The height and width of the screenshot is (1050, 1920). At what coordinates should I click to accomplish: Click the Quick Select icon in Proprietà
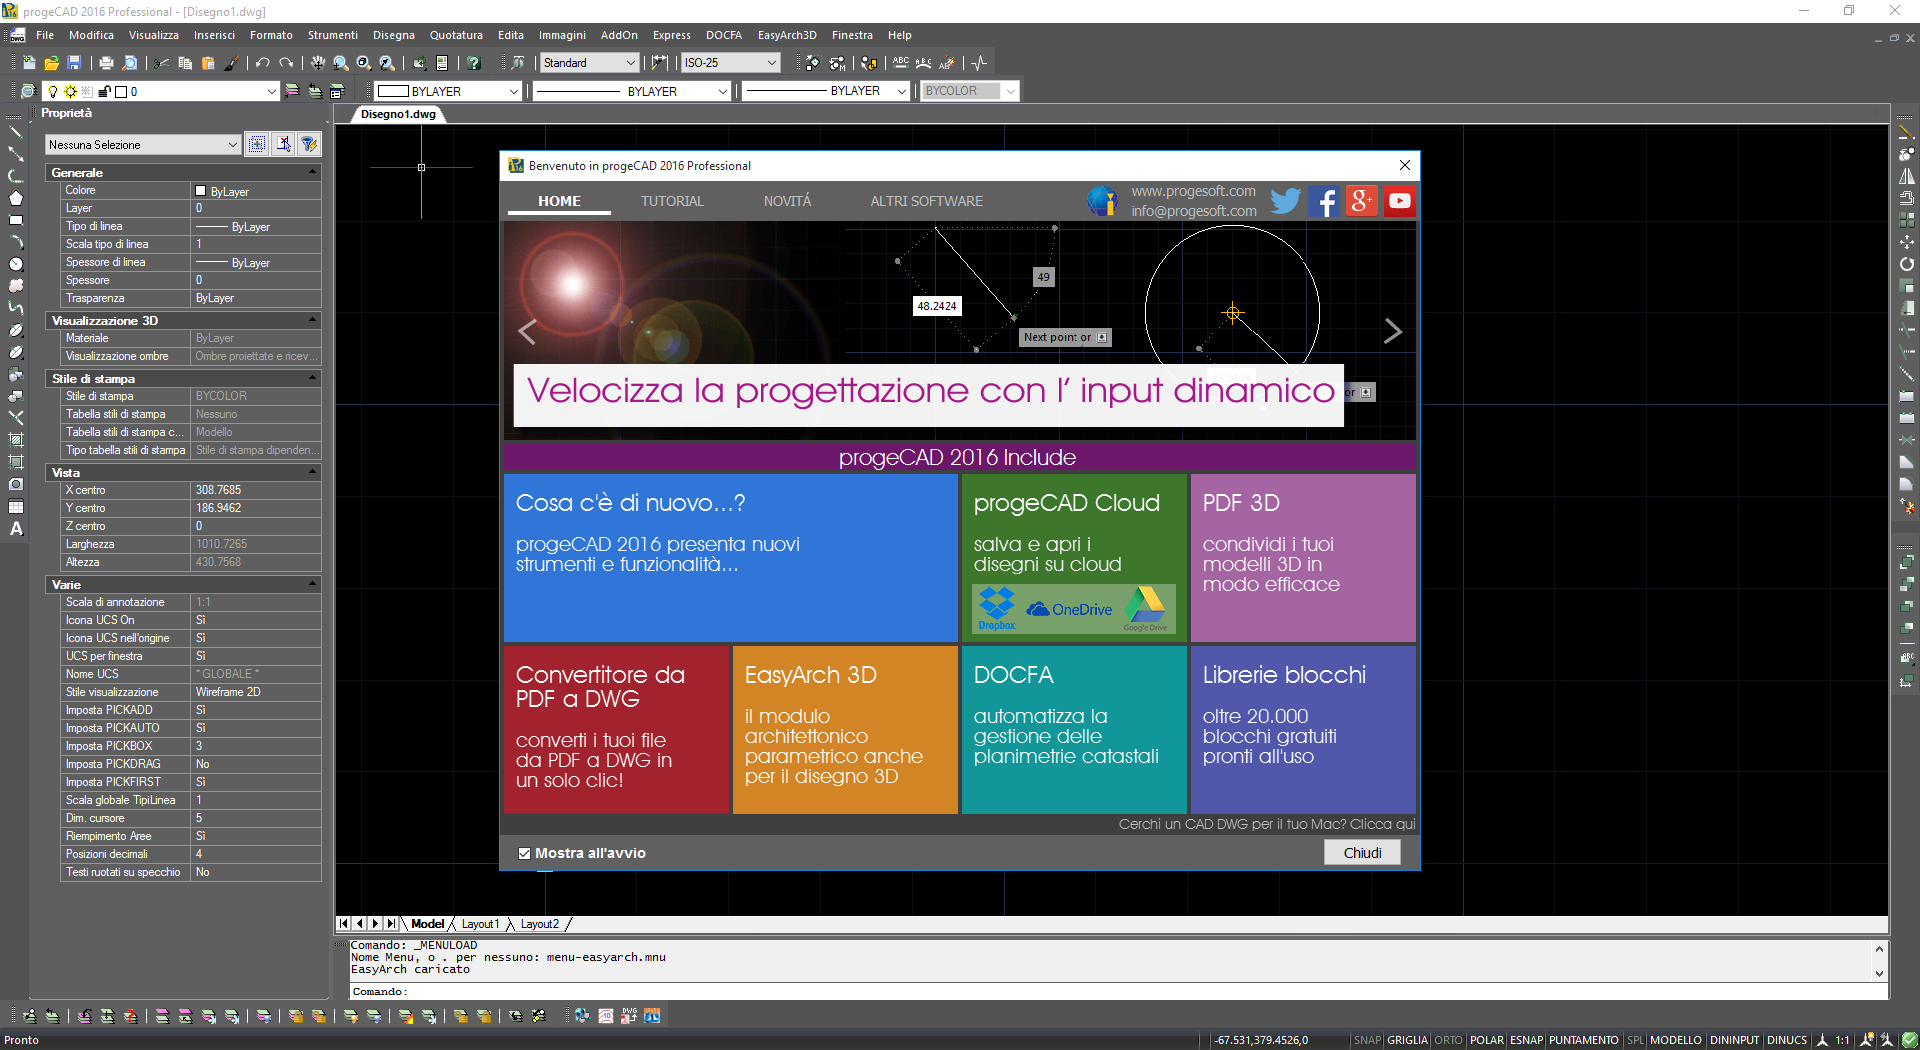point(257,144)
